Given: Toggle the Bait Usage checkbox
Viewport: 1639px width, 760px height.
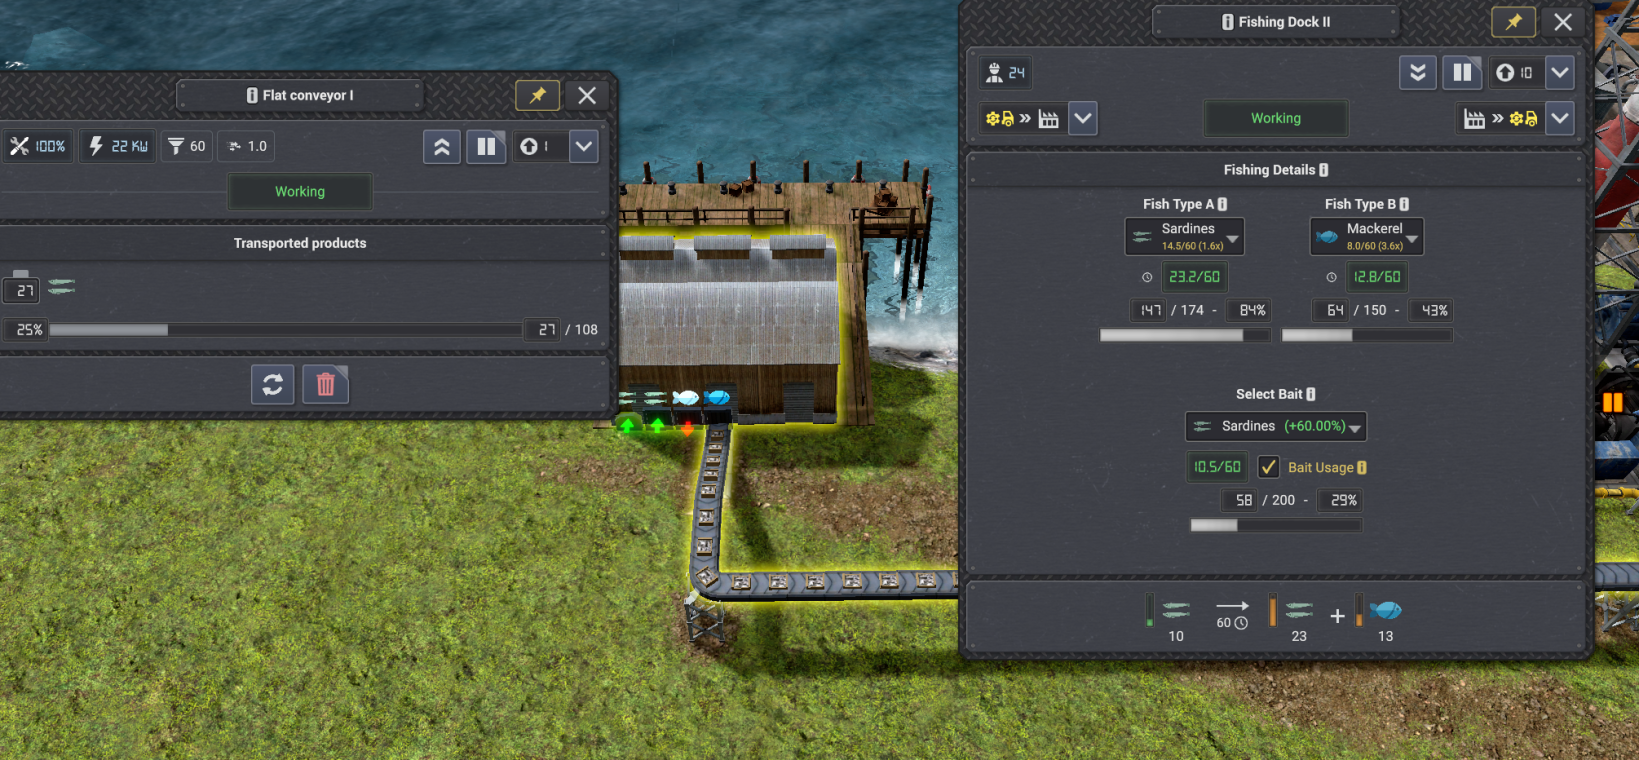Looking at the screenshot, I should (x=1268, y=467).
